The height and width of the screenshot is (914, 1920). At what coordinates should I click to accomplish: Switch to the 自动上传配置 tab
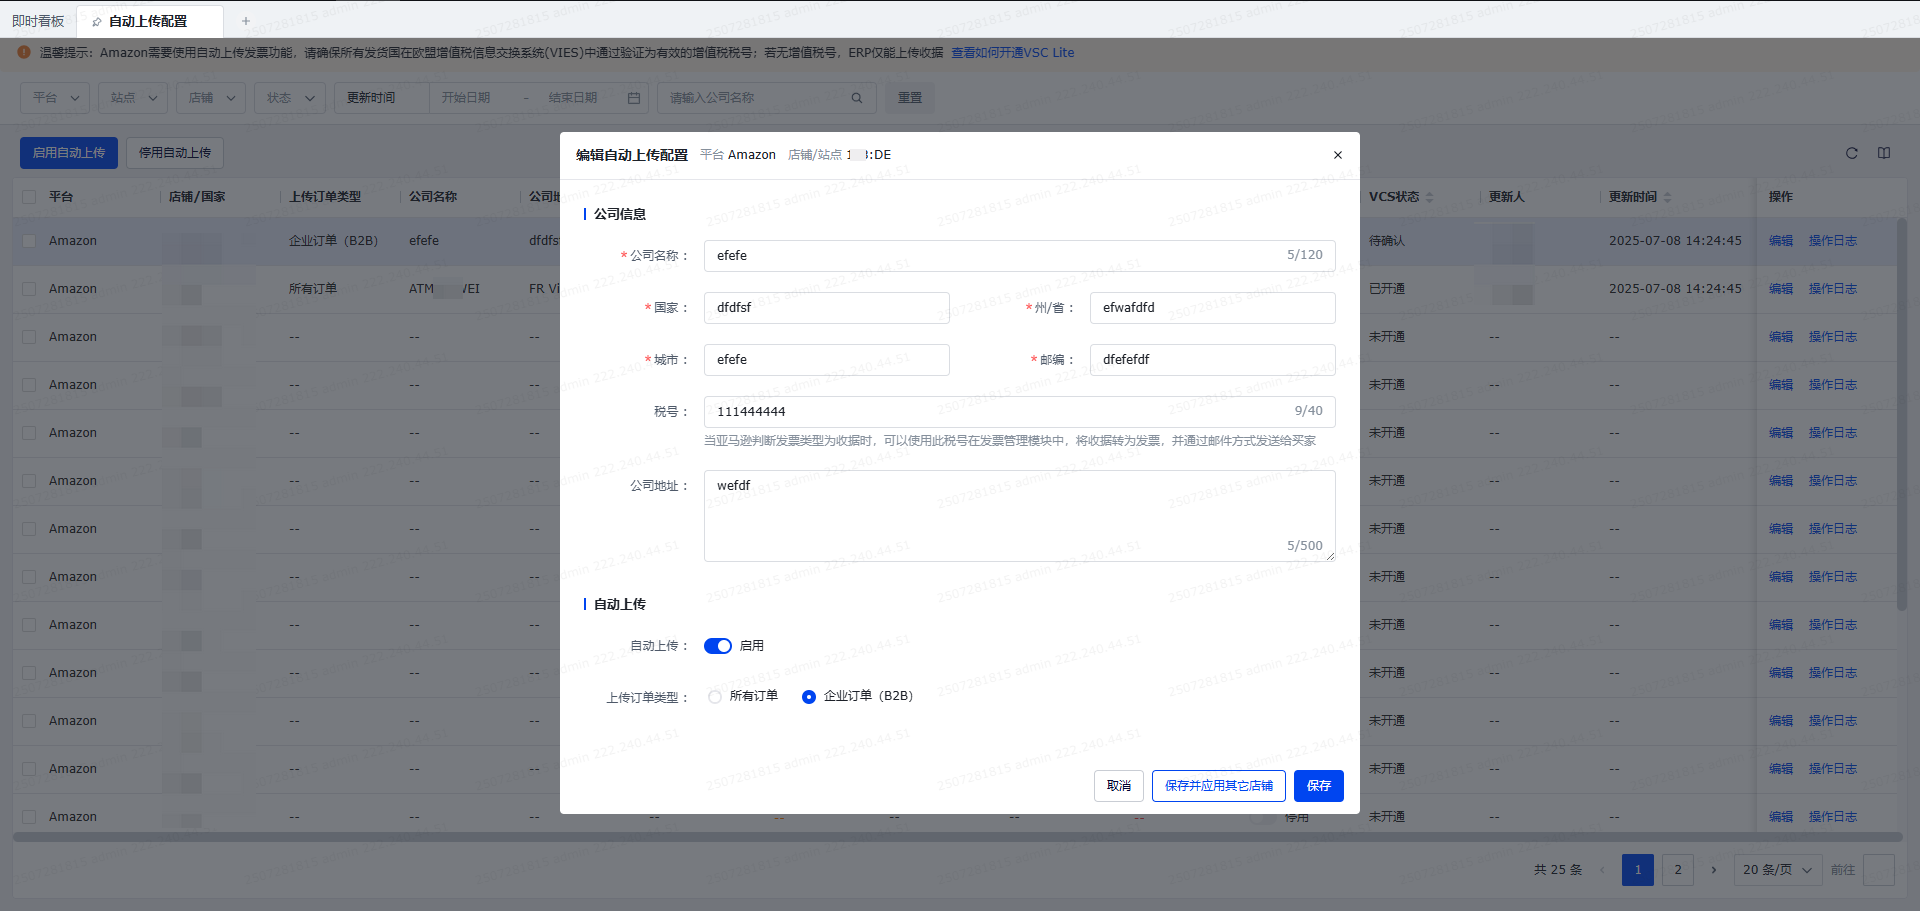pos(149,21)
